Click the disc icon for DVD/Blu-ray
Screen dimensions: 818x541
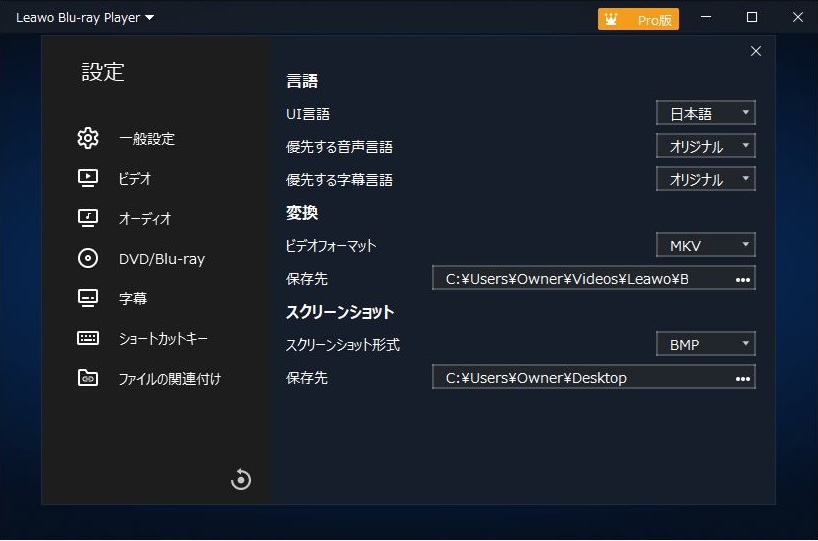tap(88, 258)
